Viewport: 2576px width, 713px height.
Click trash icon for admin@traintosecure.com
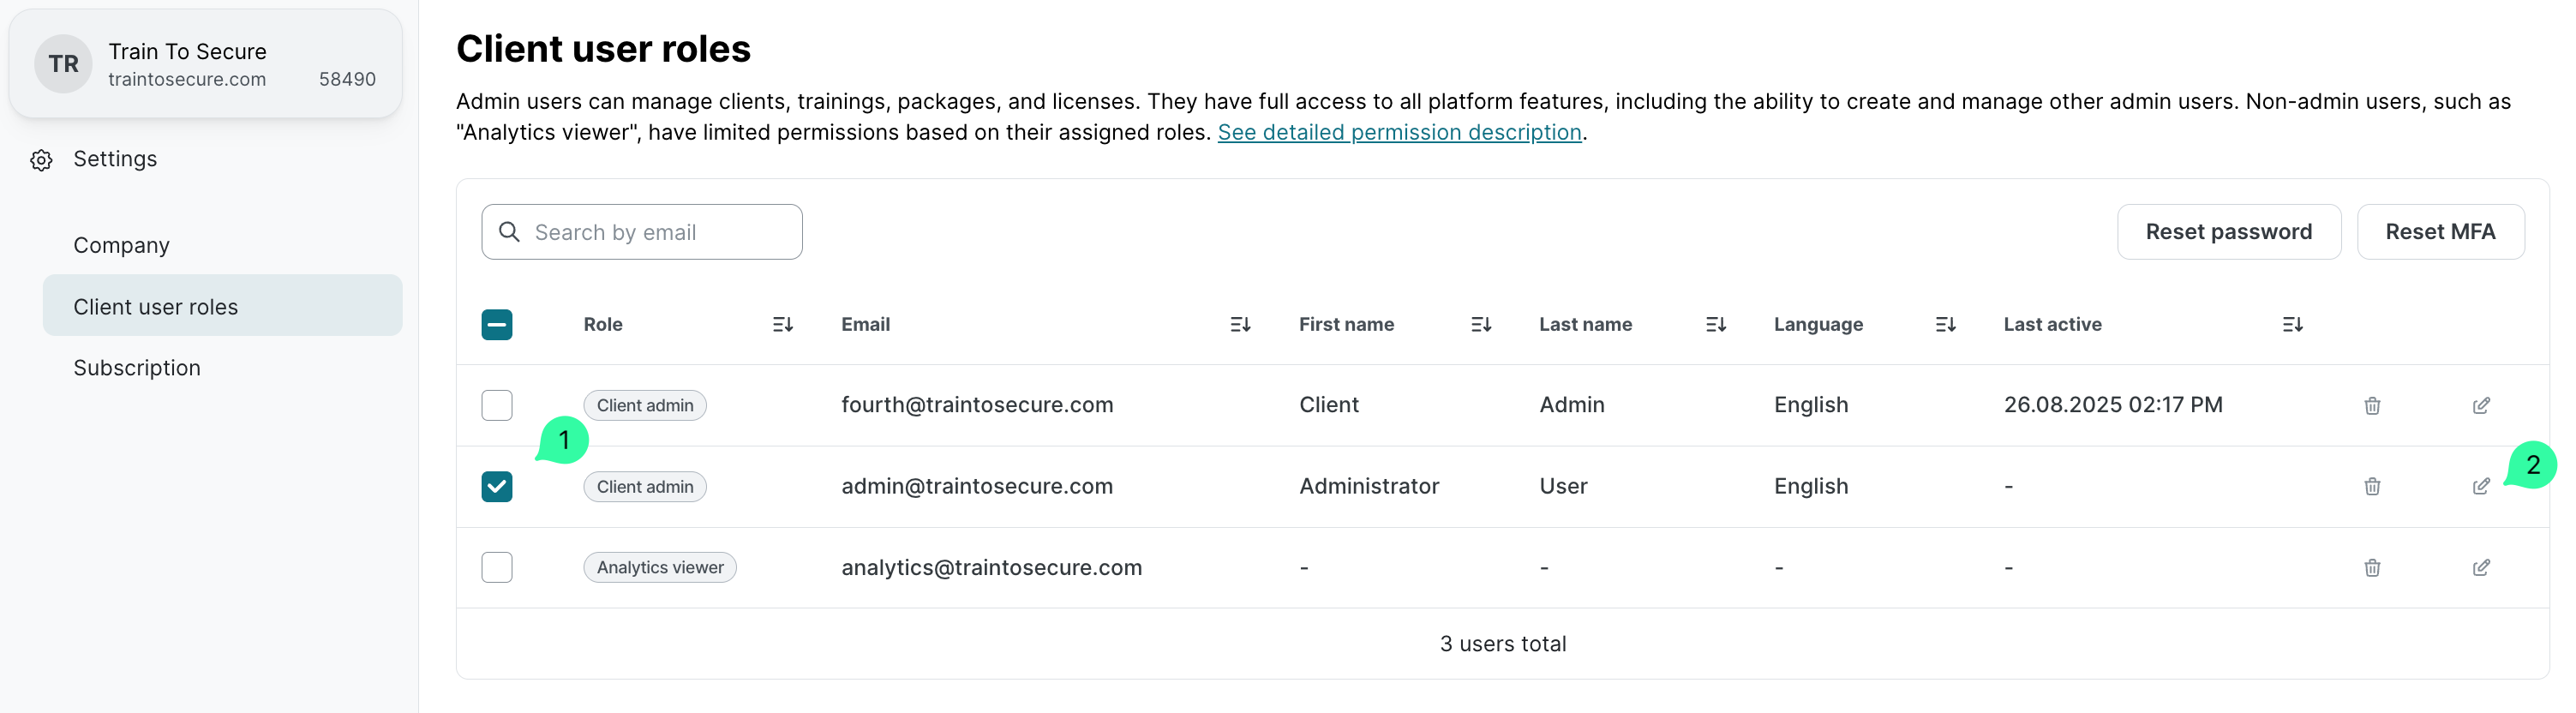pyautogui.click(x=2371, y=486)
